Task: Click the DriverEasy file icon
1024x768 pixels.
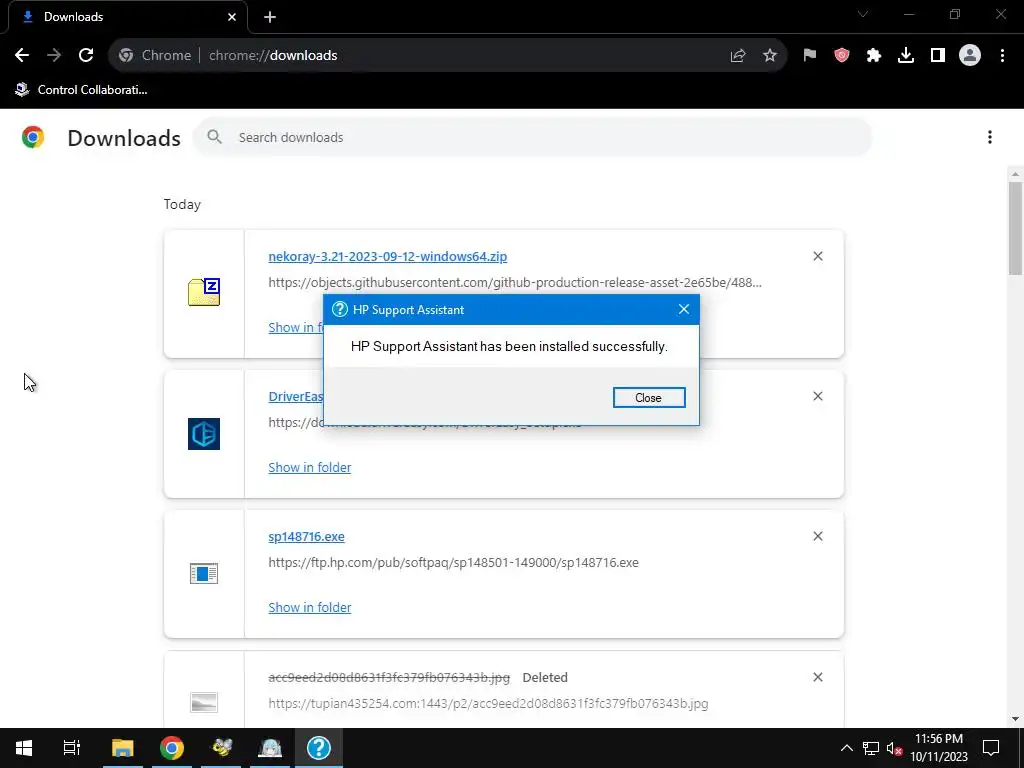Action: click(204, 434)
